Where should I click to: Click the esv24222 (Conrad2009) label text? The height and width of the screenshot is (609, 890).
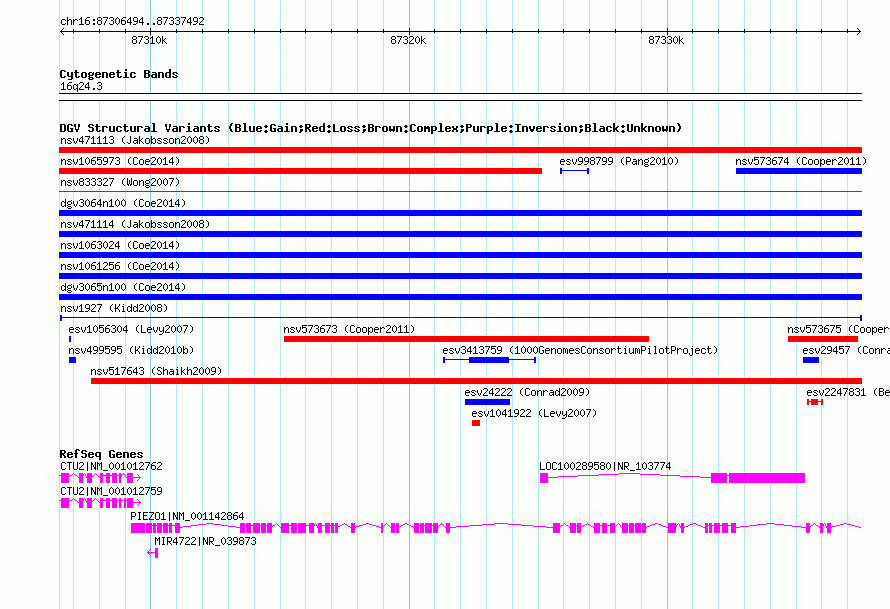click(527, 392)
